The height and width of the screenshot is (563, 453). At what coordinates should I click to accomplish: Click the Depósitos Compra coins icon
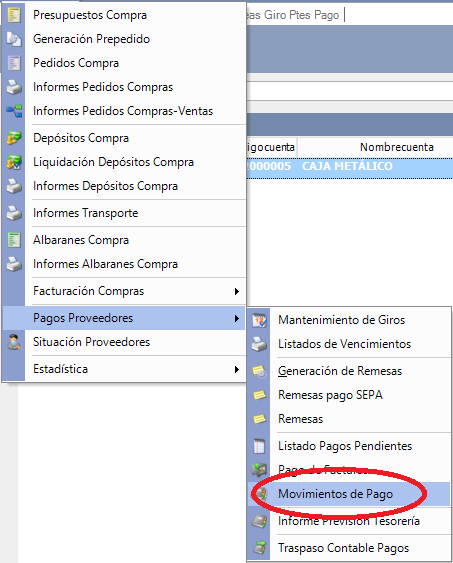pos(14,138)
